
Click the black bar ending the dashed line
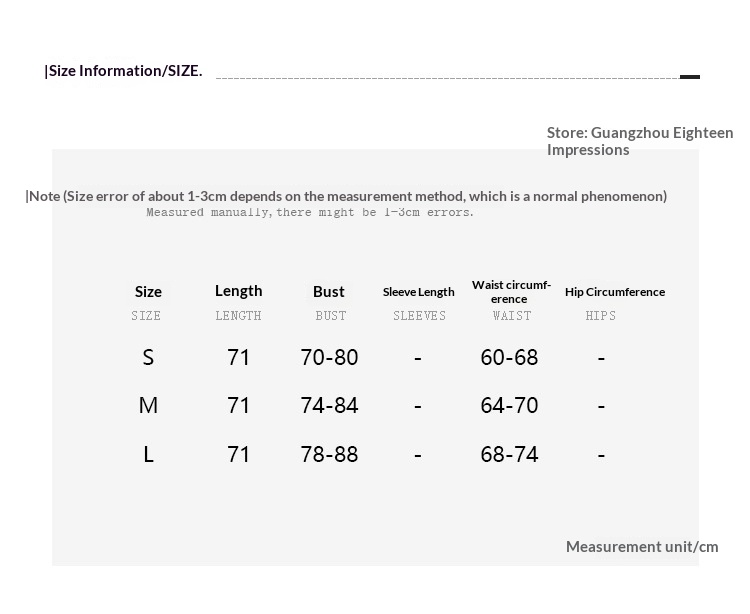point(690,77)
